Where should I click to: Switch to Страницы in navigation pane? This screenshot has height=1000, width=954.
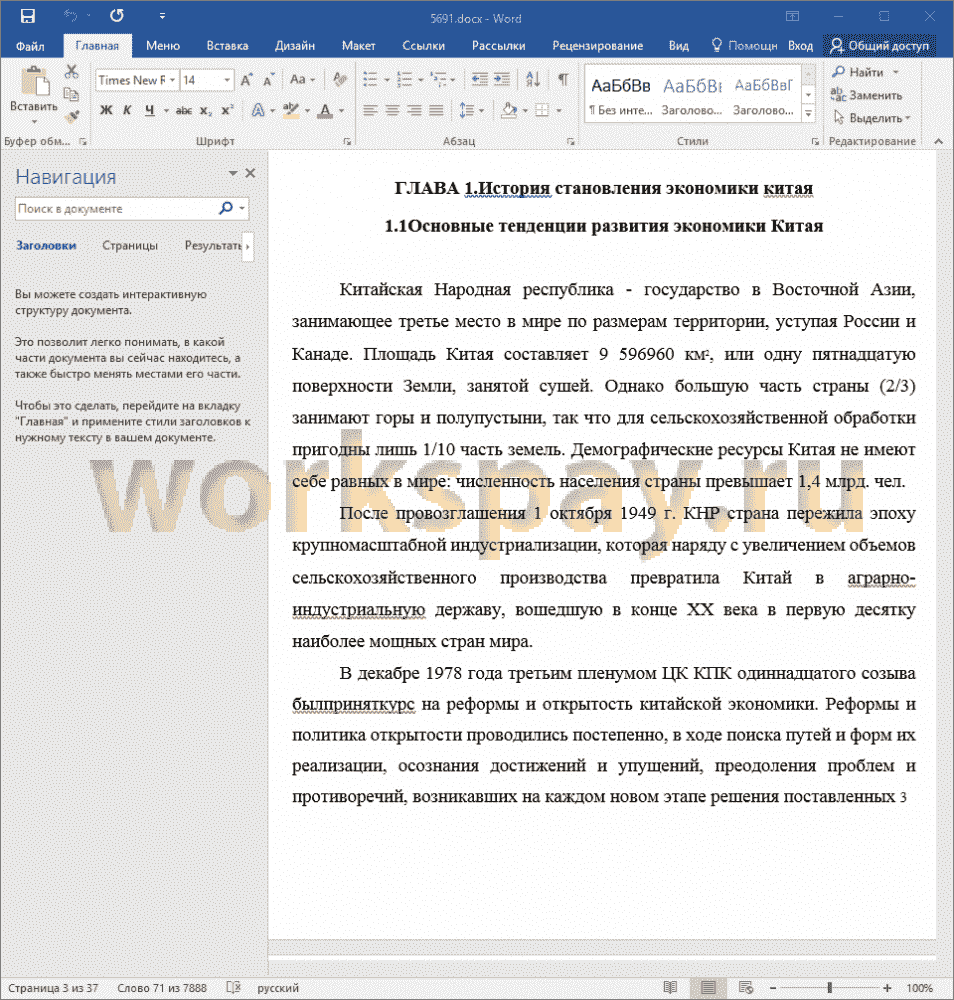tap(130, 246)
